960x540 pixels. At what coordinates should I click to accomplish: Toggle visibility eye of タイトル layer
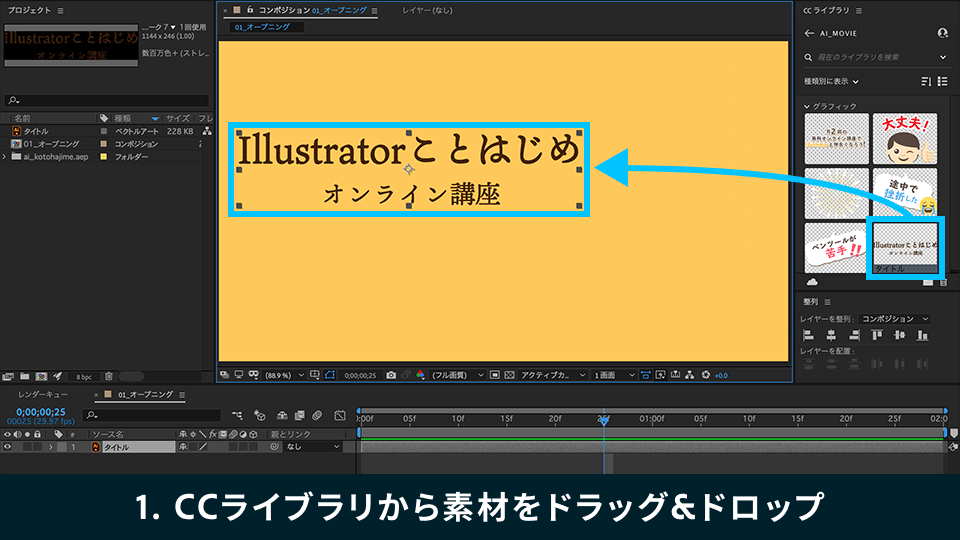7,447
